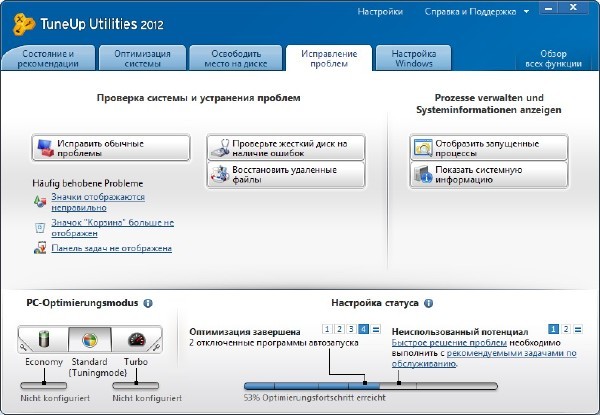
Task: Click the stethoscope disk check icon
Action: (x=220, y=148)
